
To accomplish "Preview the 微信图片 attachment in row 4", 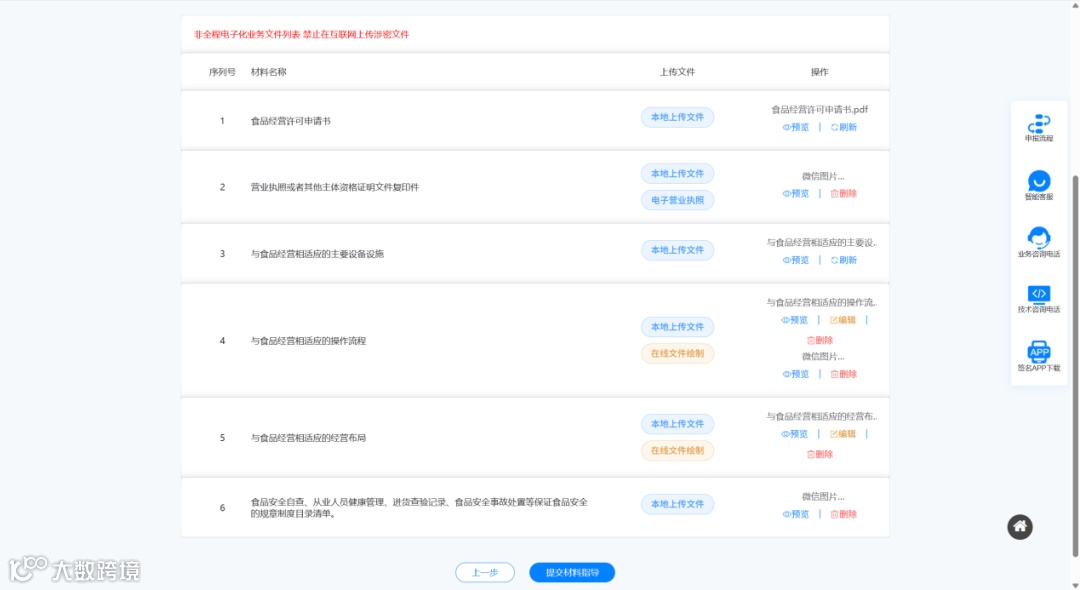I will tap(796, 374).
